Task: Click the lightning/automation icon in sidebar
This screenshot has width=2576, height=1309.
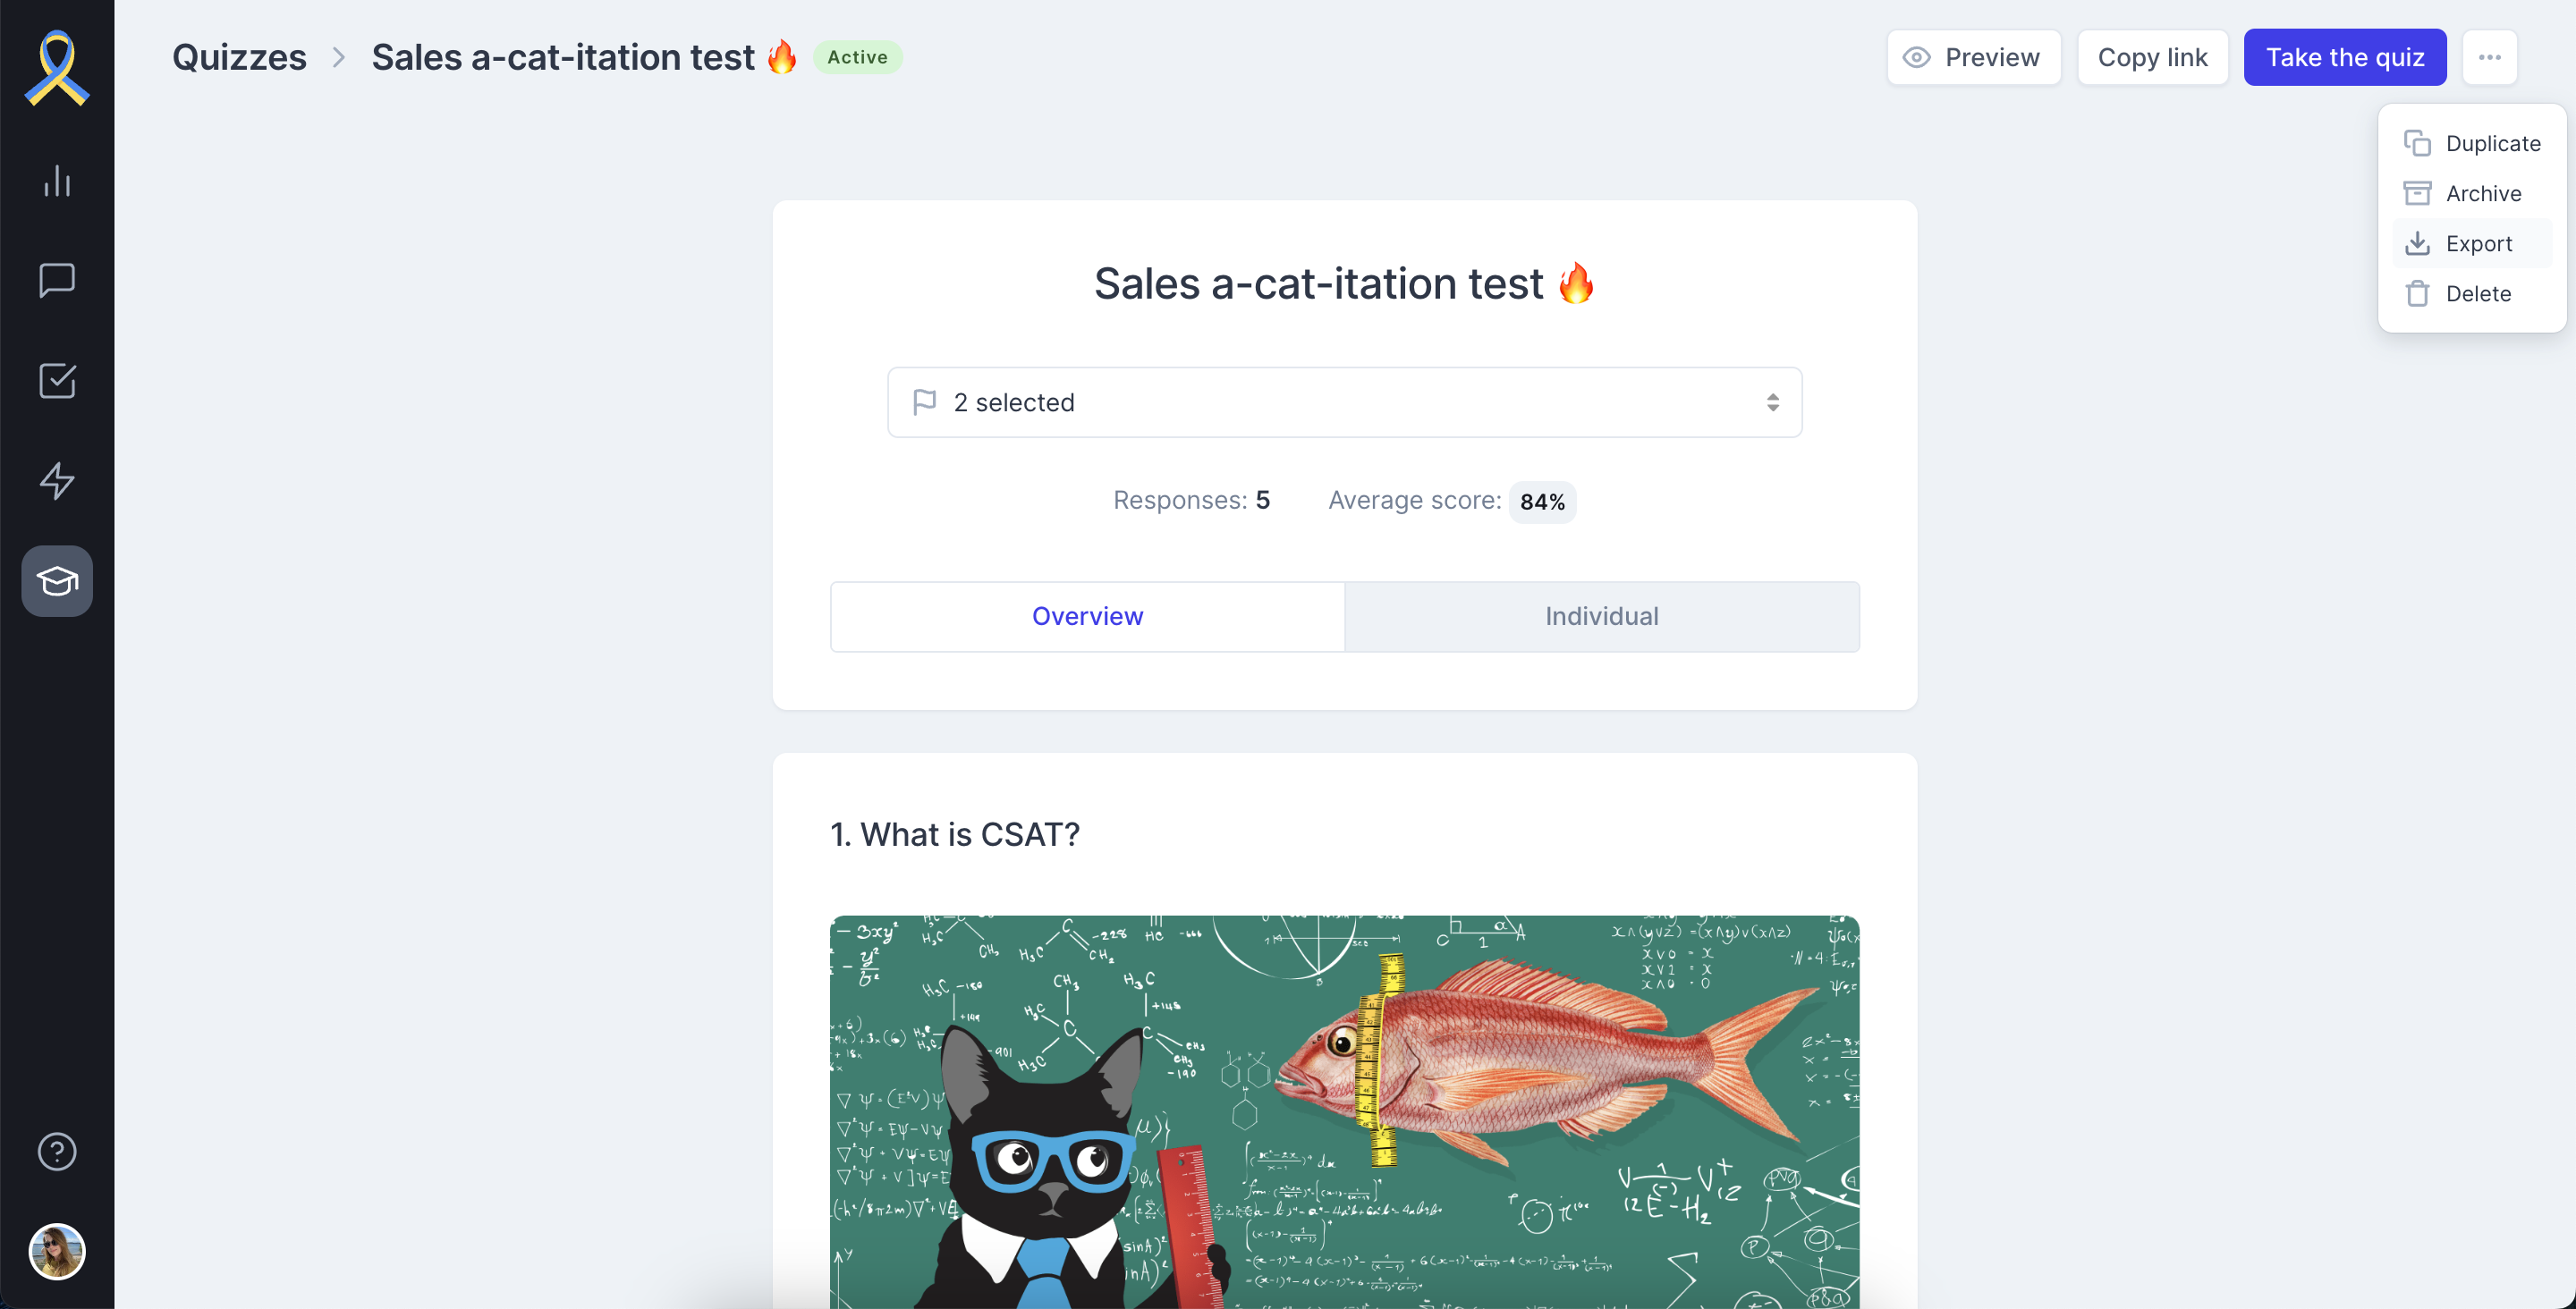Action: point(56,481)
